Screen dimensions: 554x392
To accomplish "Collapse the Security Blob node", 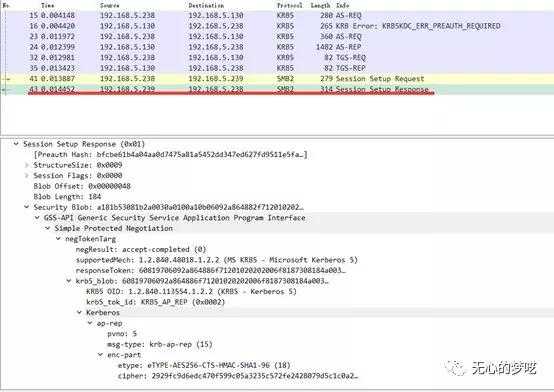I will (x=26, y=207).
